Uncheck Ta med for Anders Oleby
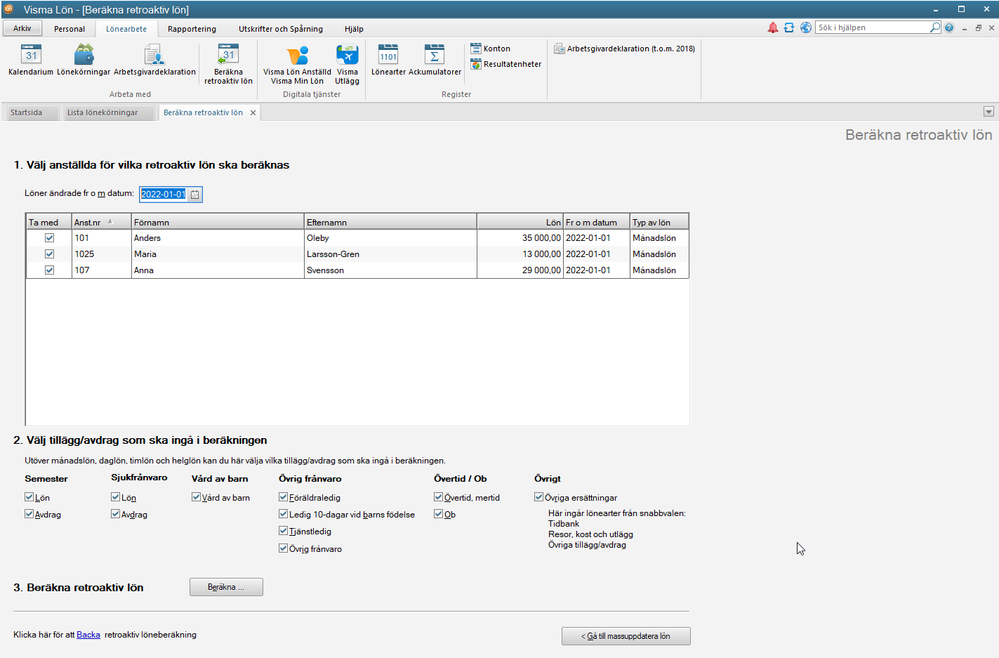 click(49, 238)
